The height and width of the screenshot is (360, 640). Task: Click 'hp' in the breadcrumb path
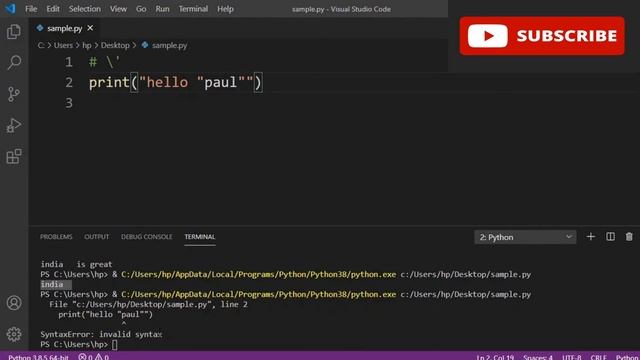(87, 45)
